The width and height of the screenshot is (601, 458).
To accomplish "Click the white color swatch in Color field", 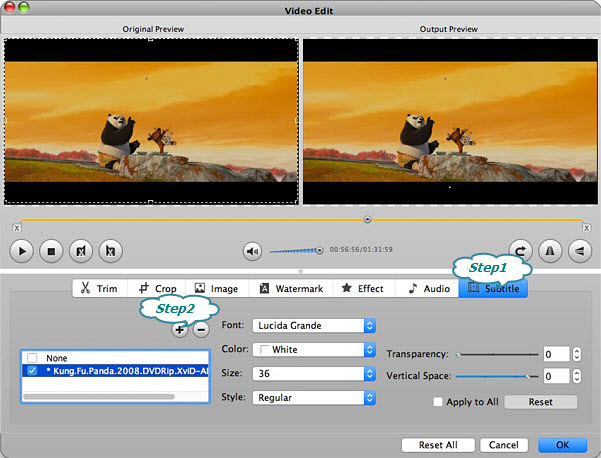I will (x=264, y=350).
